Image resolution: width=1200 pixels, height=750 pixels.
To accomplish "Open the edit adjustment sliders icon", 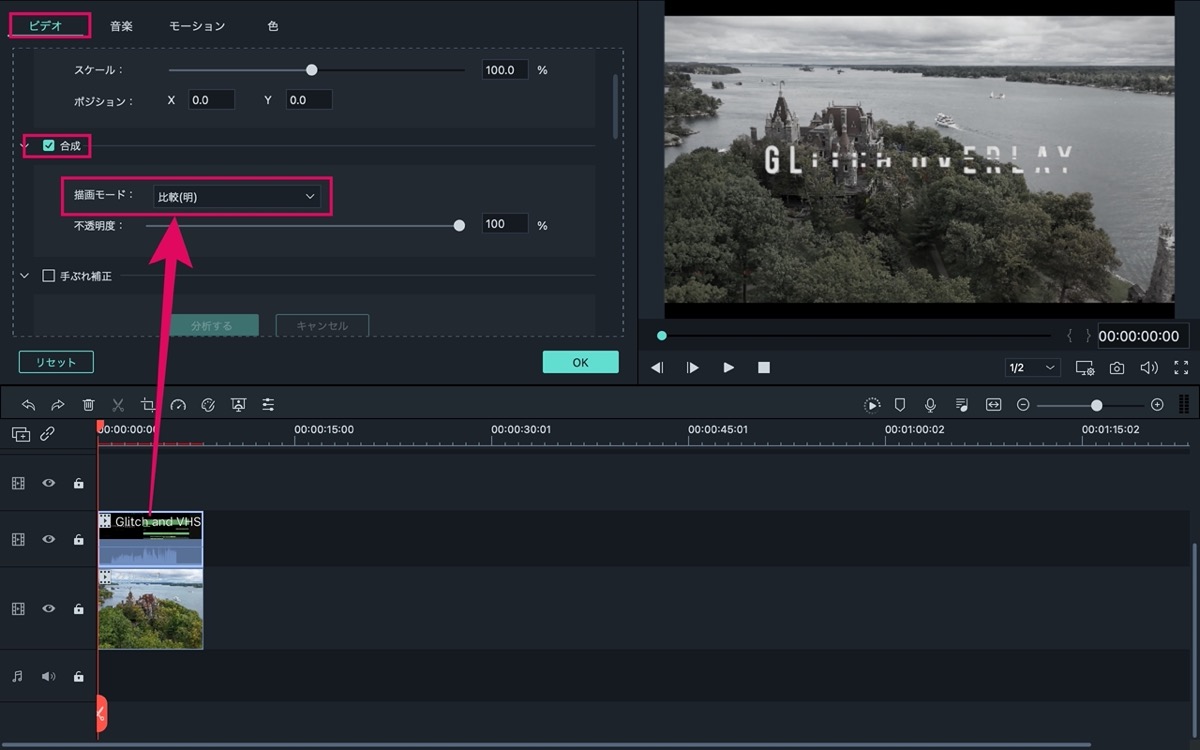I will click(x=268, y=405).
